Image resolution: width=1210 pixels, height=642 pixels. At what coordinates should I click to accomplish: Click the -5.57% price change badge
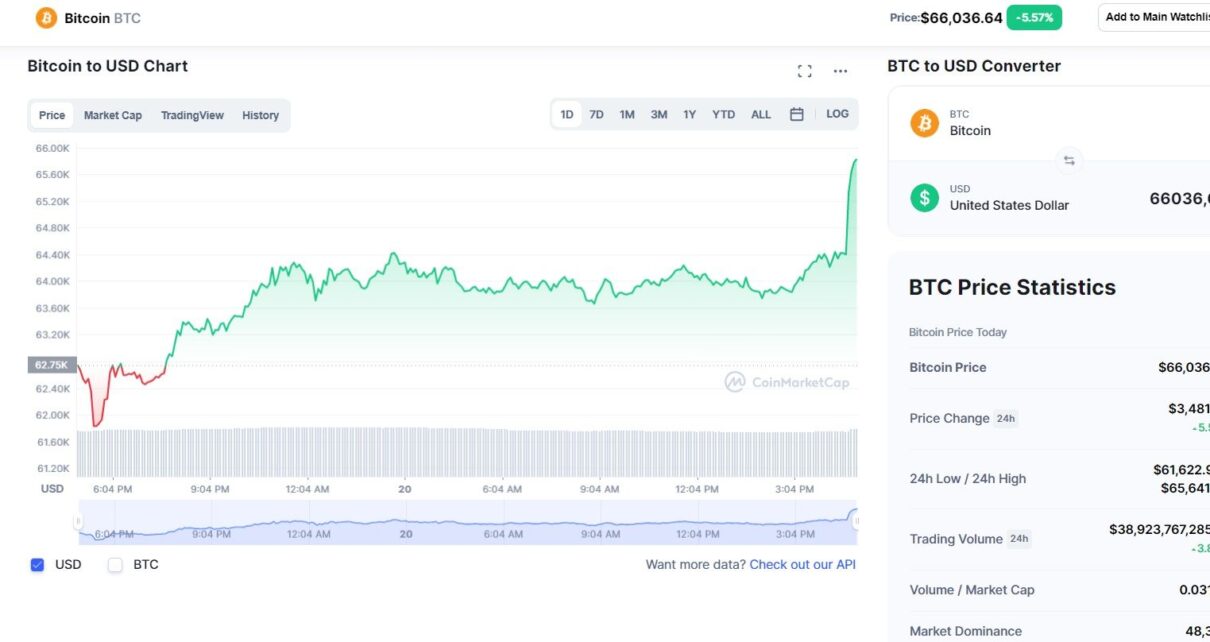1034,18
